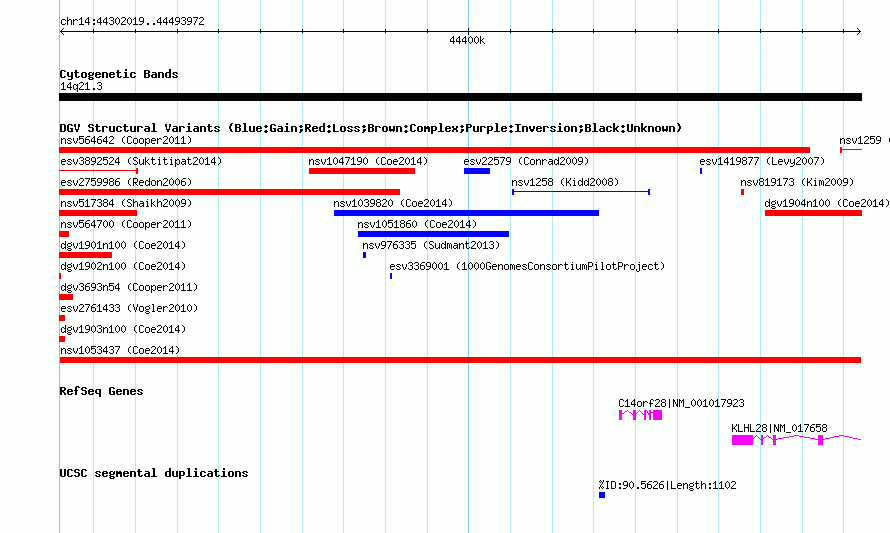Select the DGV Structural Variants track title
The image size is (890, 533).
pyautogui.click(x=371, y=128)
